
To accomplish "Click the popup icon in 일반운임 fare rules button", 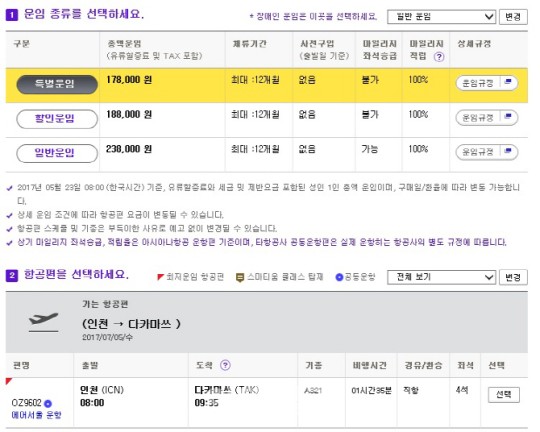I will (508, 152).
